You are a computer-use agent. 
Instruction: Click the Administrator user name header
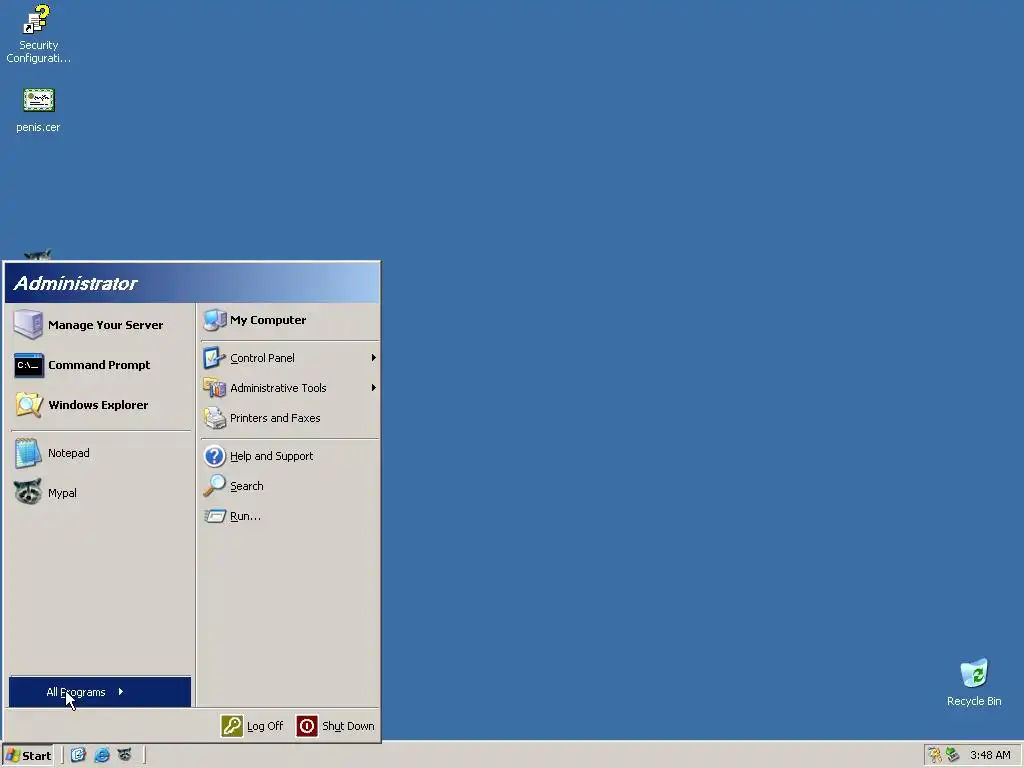click(x=75, y=283)
